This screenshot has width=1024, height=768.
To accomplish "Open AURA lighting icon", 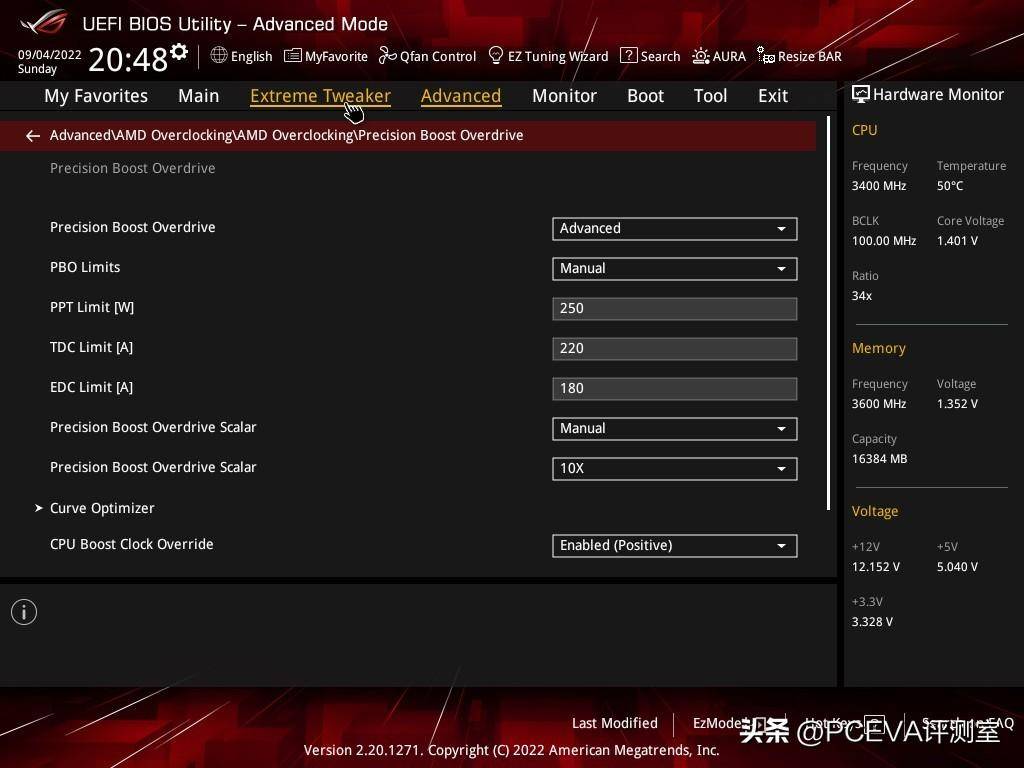I will coord(701,56).
